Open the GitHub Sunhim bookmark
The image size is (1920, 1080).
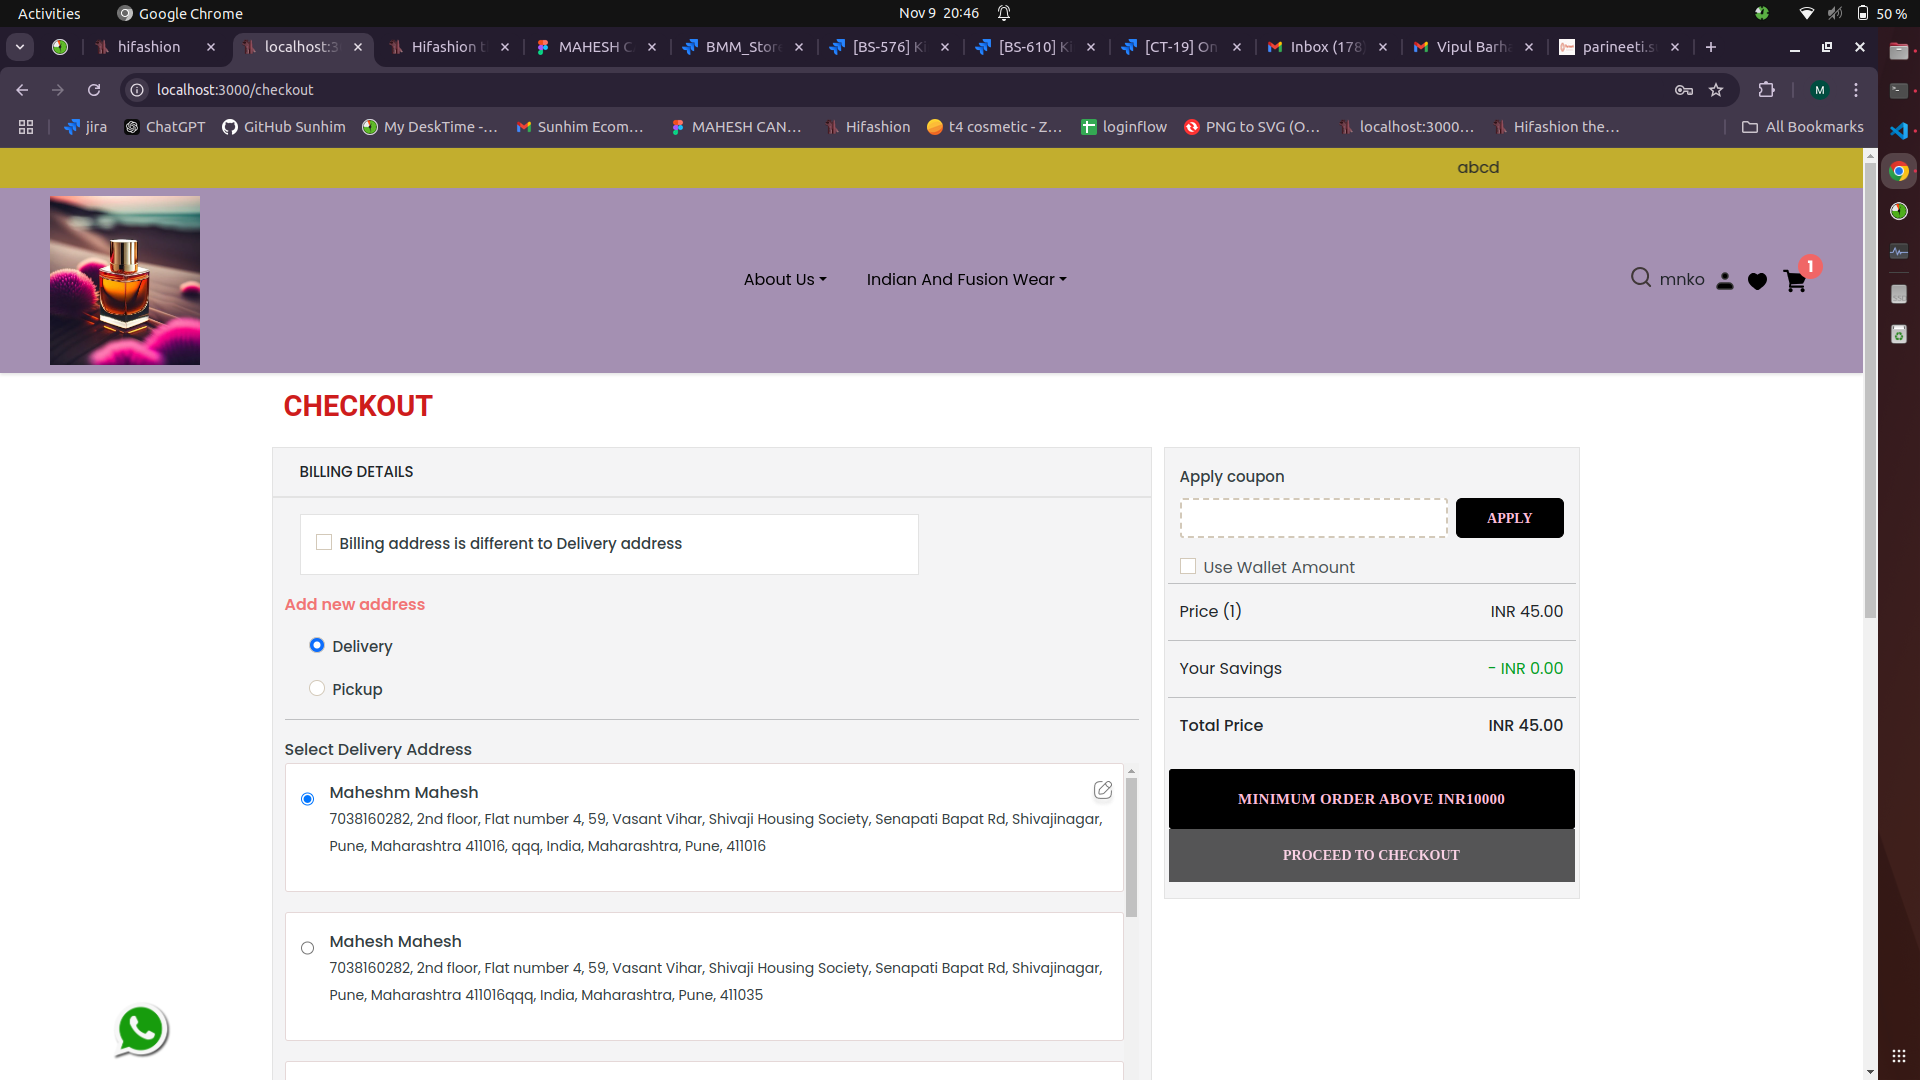[x=284, y=127]
